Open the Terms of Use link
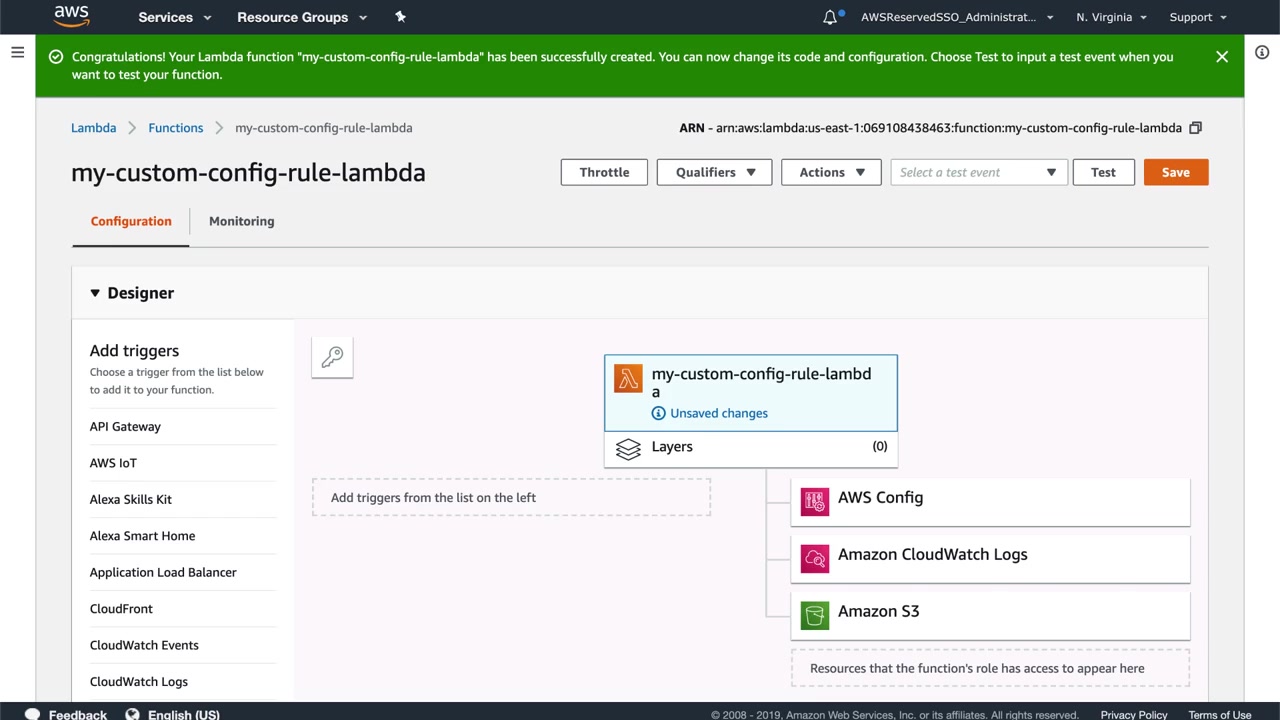The width and height of the screenshot is (1280, 720). tap(1220, 715)
